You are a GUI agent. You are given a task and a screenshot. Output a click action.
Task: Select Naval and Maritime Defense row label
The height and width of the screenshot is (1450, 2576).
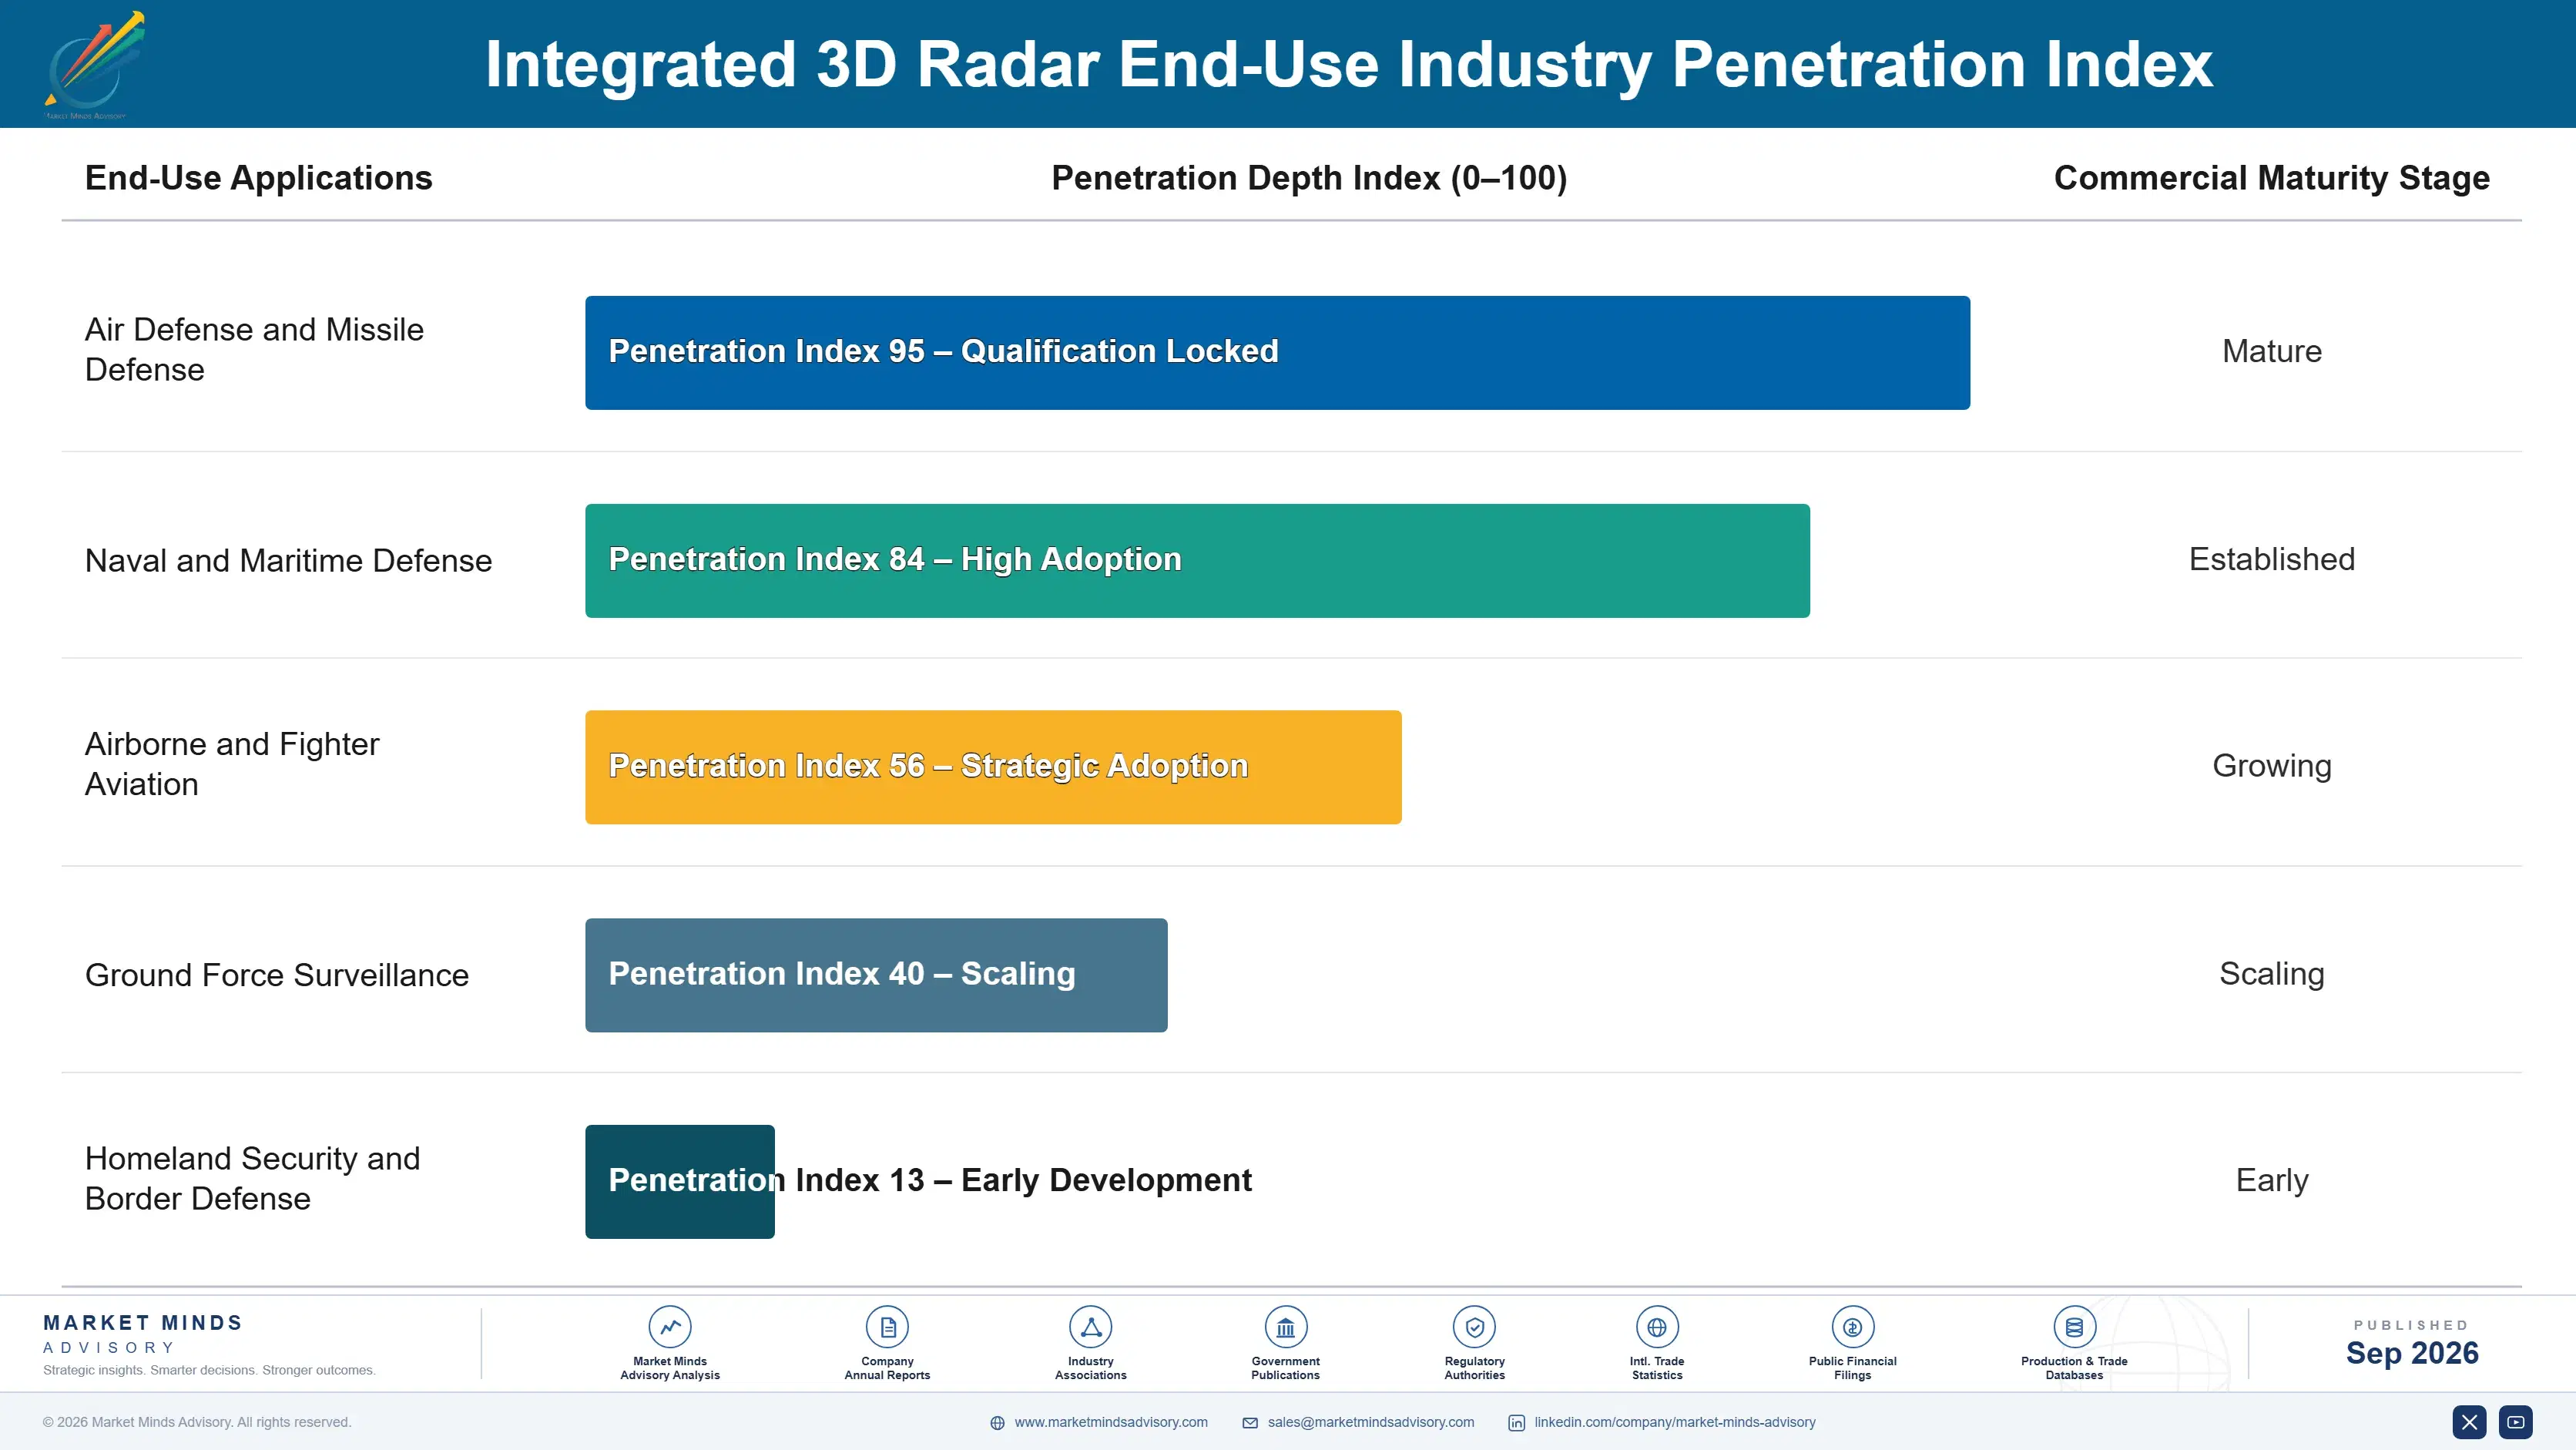click(x=288, y=560)
